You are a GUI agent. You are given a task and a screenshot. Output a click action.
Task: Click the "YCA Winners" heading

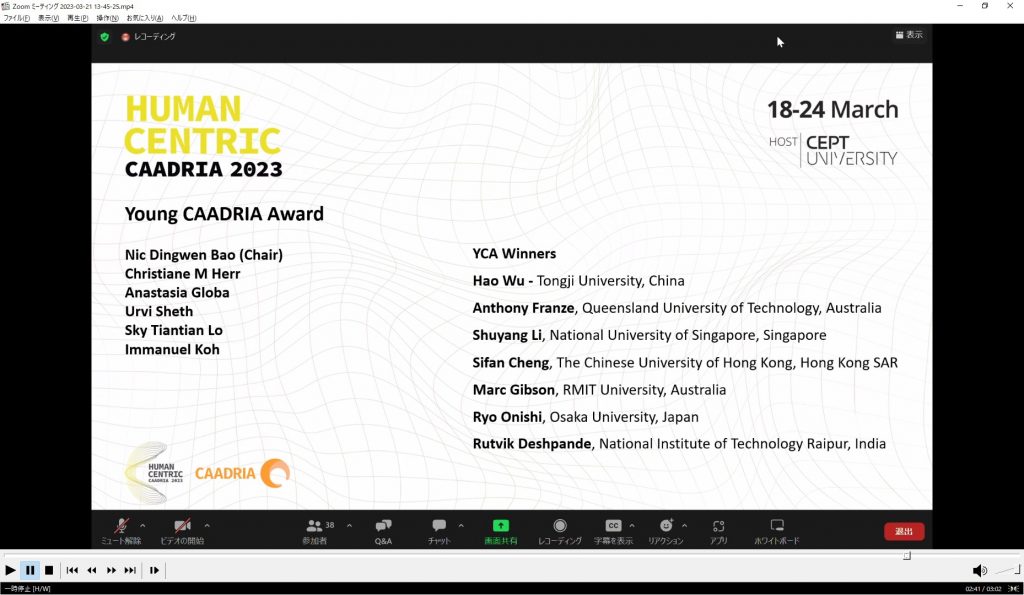click(x=514, y=253)
